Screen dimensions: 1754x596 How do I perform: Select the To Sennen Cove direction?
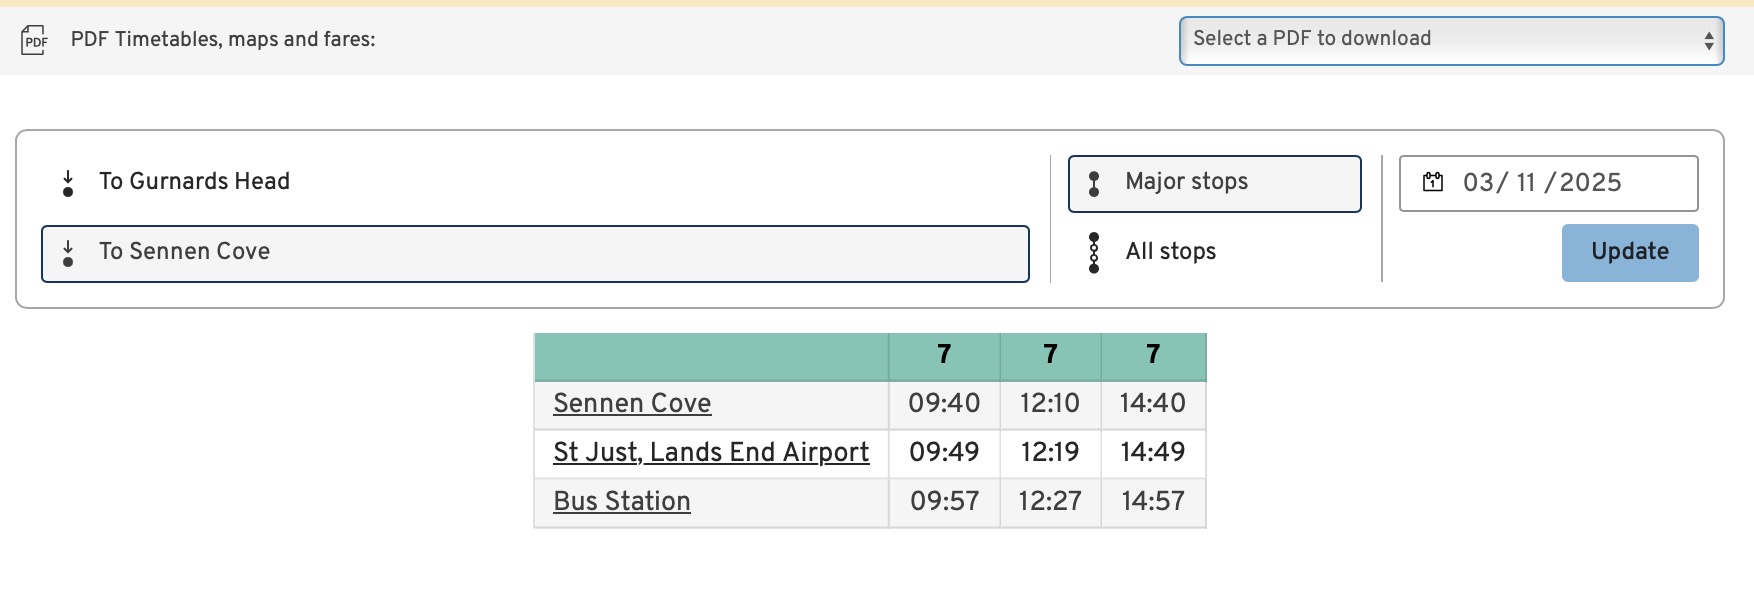535,253
